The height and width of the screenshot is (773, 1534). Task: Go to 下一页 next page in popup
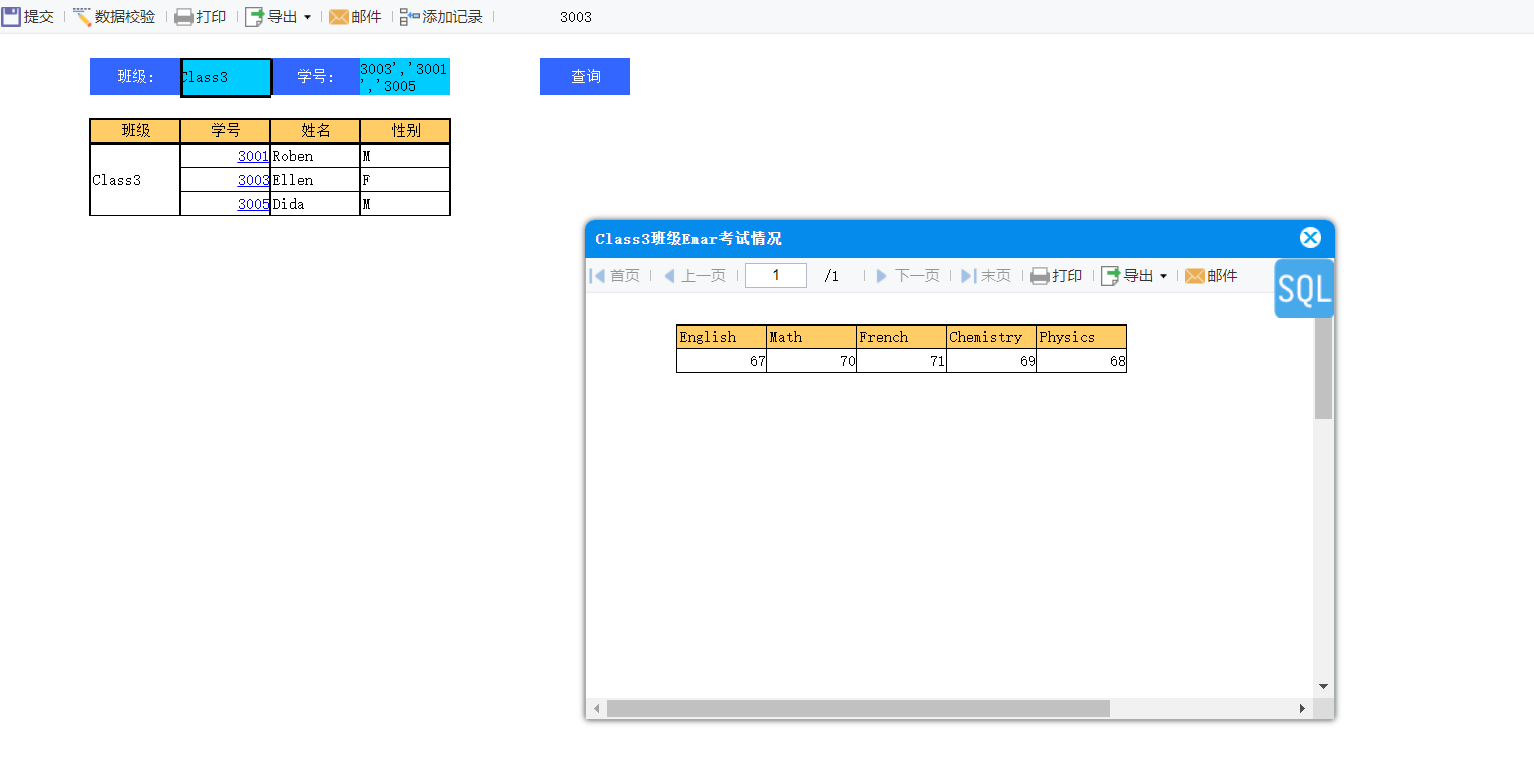(907, 276)
